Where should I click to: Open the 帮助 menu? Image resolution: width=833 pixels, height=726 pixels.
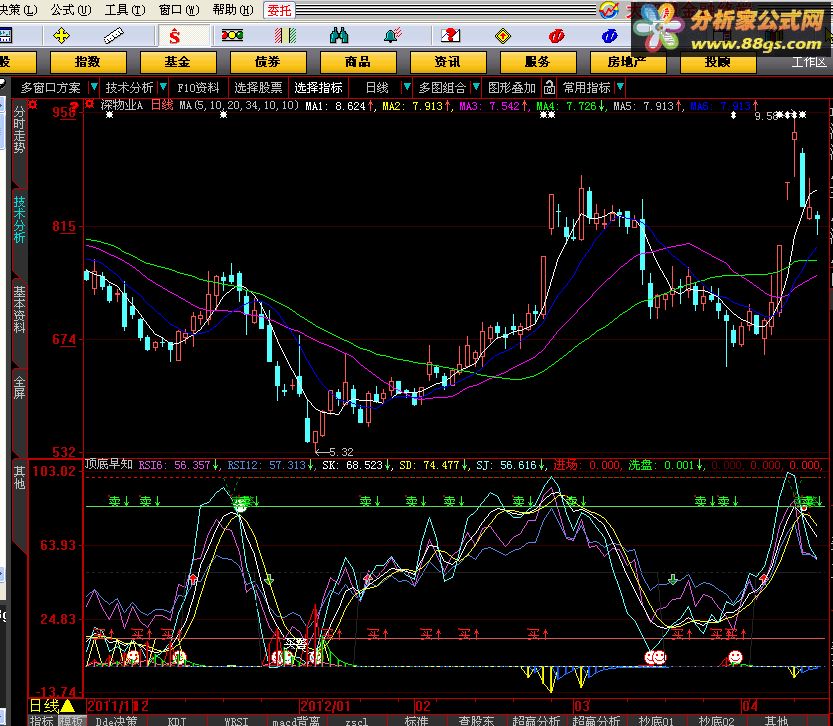[233, 10]
